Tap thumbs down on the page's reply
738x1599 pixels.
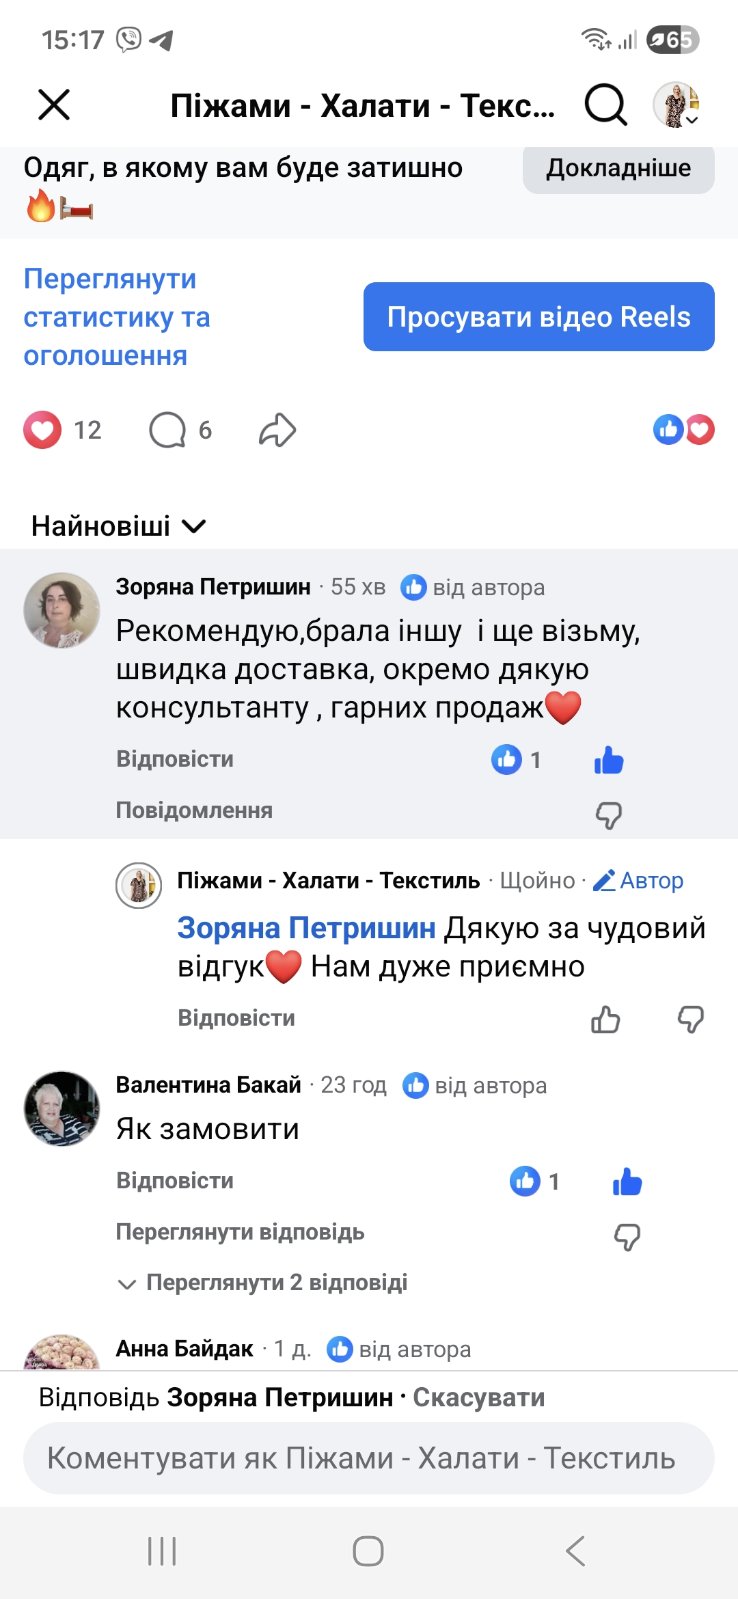point(691,1019)
